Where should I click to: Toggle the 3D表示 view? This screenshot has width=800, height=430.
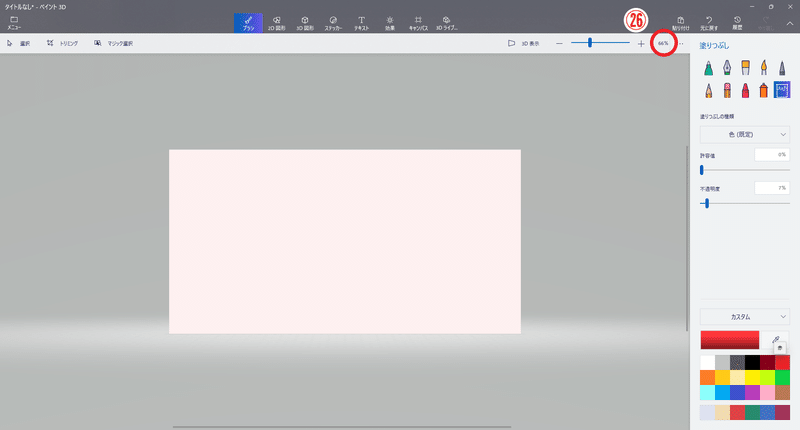point(523,43)
